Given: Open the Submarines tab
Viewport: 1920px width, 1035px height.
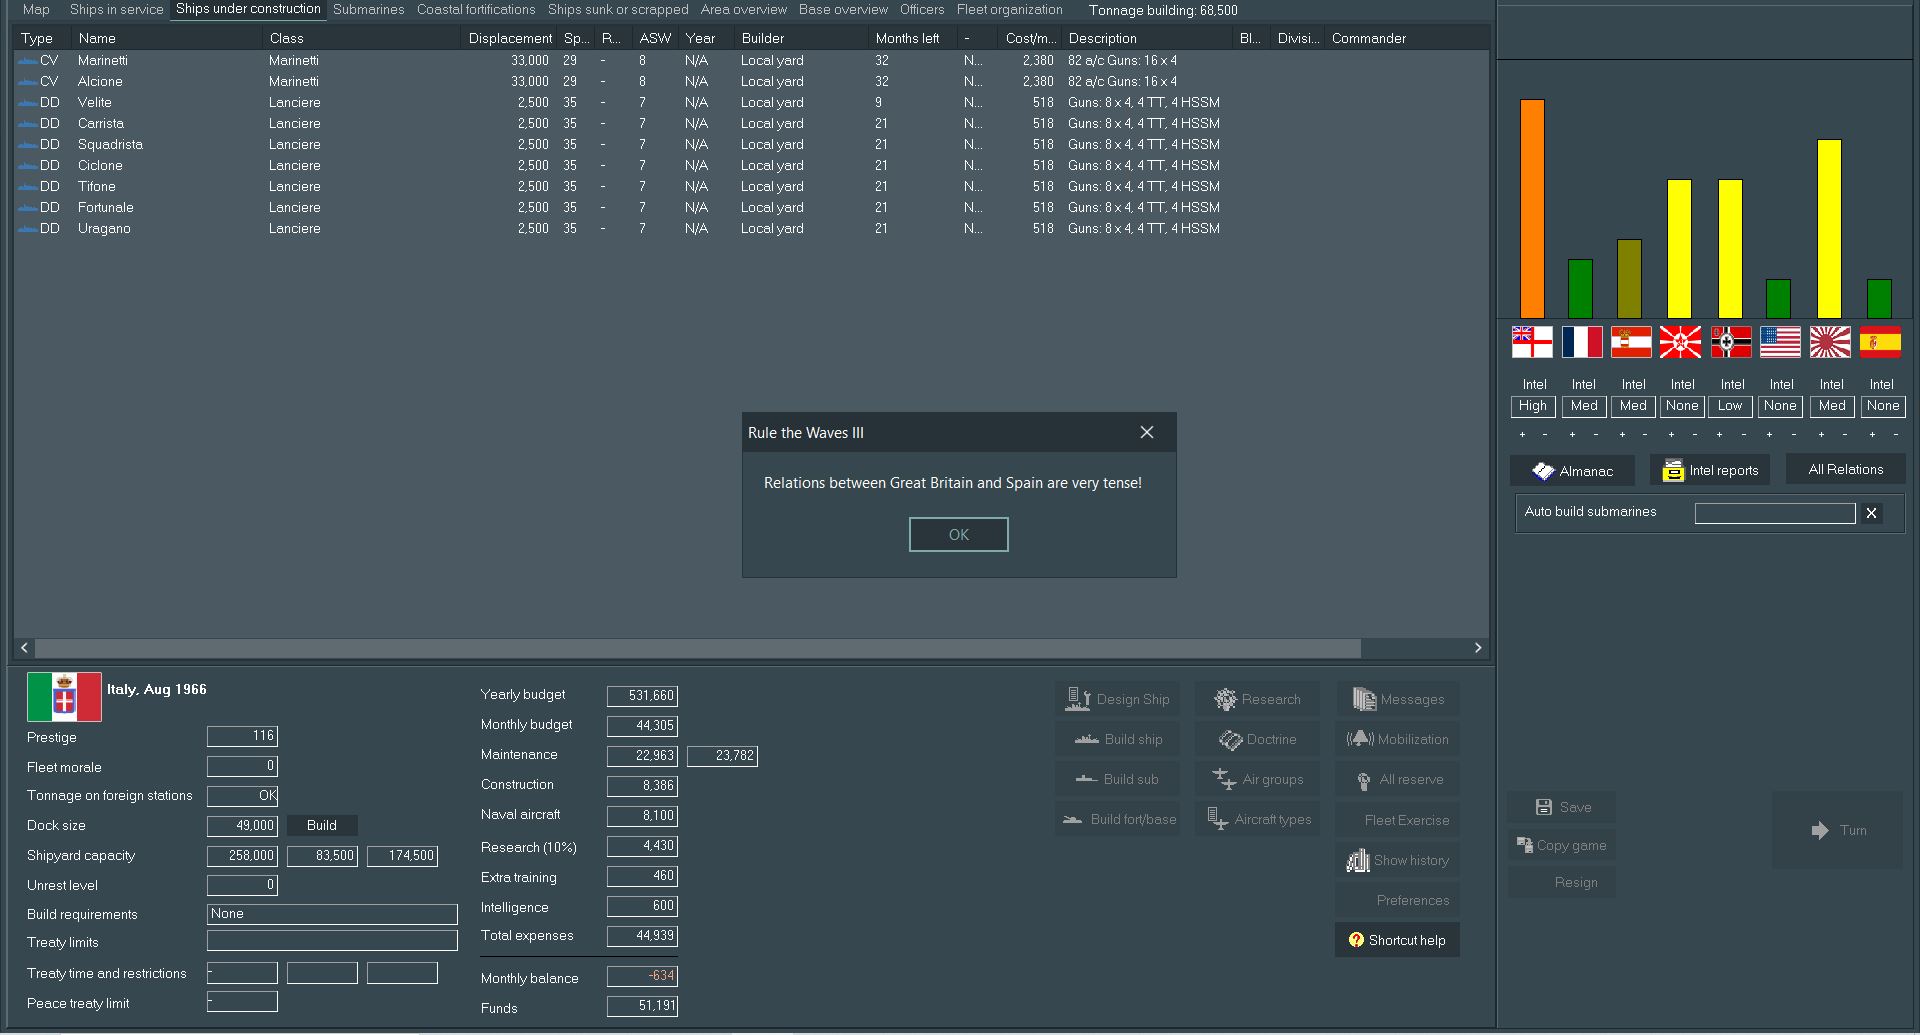Looking at the screenshot, I should click(x=368, y=9).
